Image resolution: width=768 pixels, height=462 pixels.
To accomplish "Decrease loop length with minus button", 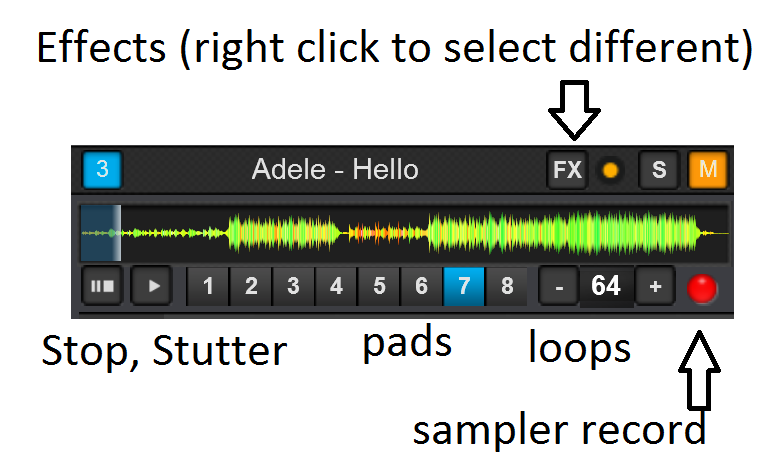I will (559, 287).
